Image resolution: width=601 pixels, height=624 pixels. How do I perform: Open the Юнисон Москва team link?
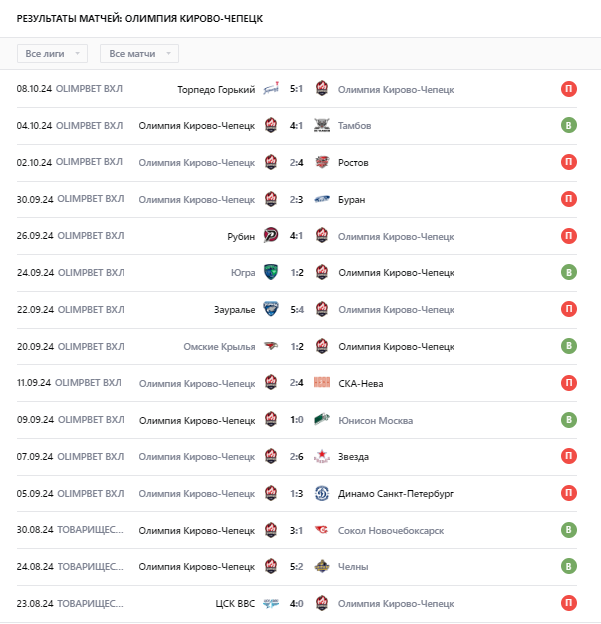pos(375,420)
